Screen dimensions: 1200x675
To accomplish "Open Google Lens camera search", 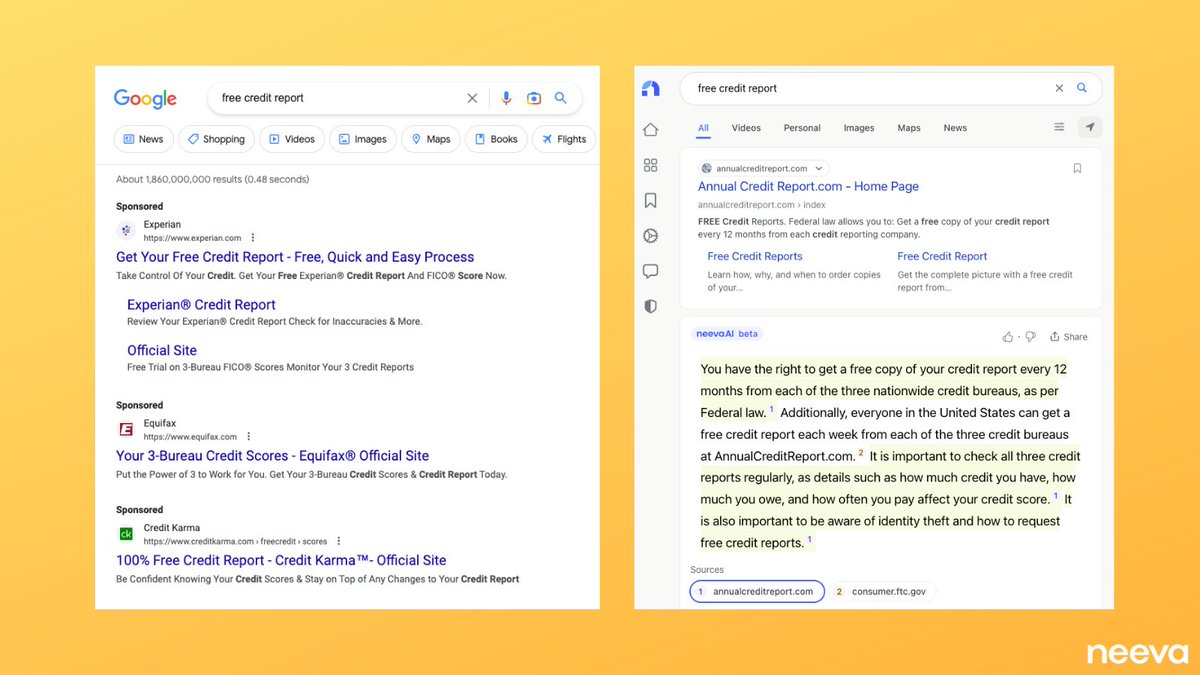I will pyautogui.click(x=534, y=98).
